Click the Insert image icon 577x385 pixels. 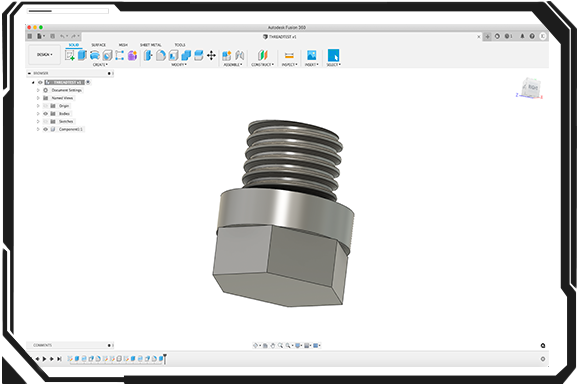[x=311, y=55]
